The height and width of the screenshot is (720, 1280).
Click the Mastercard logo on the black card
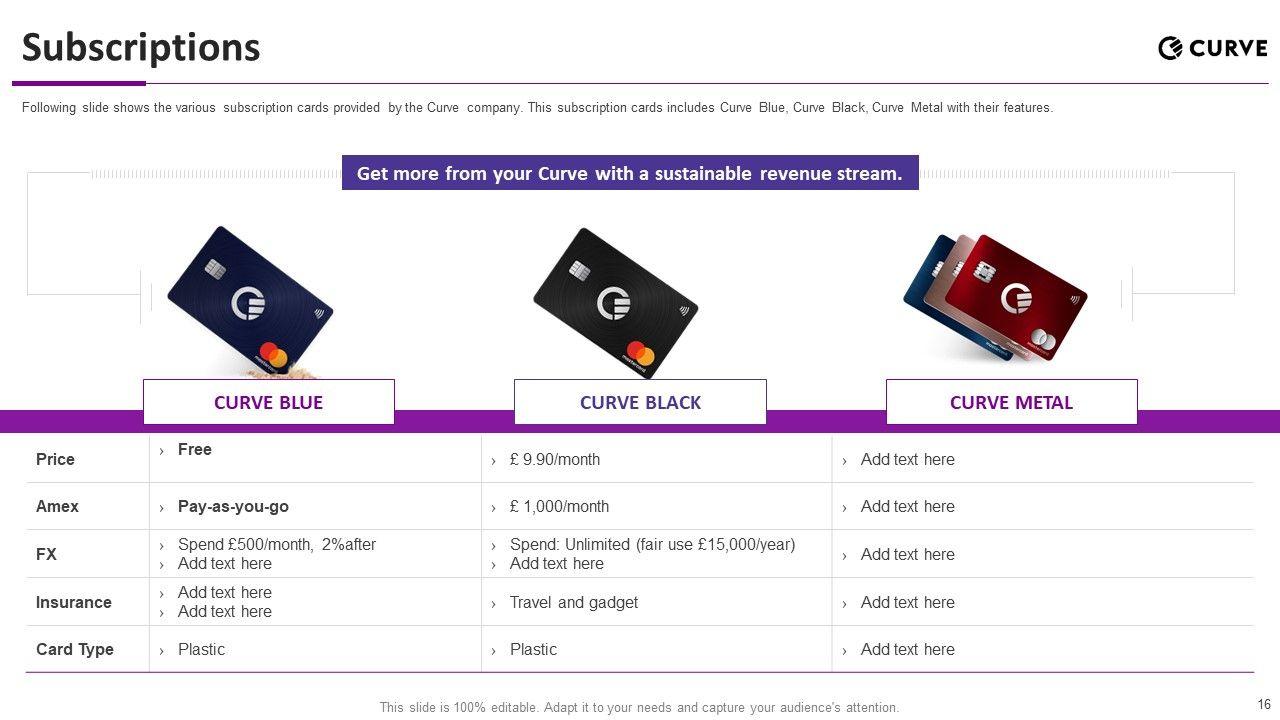(x=642, y=356)
